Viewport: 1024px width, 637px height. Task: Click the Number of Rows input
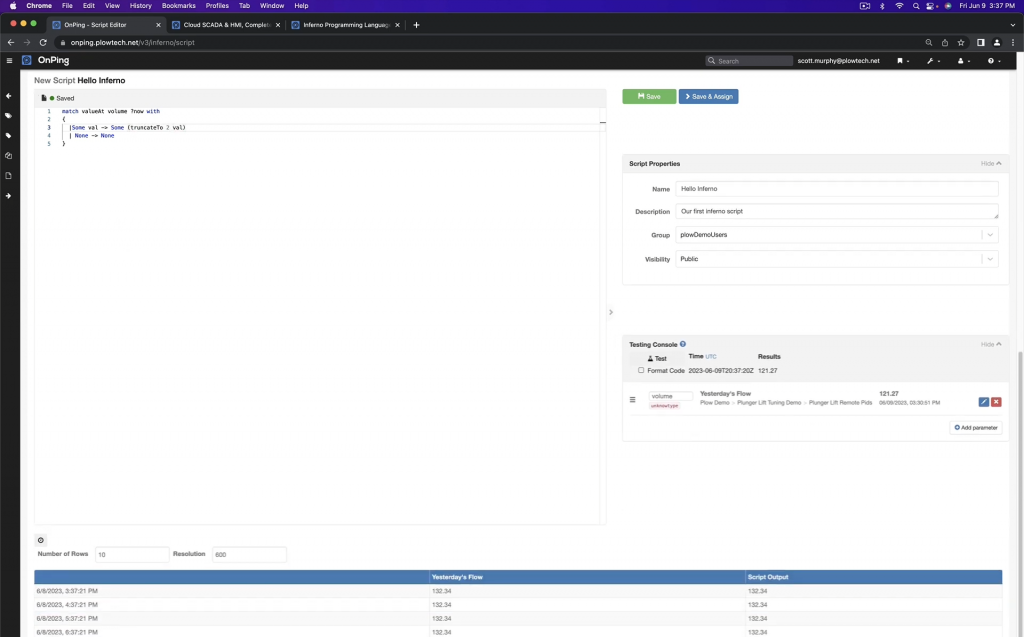(x=132, y=555)
